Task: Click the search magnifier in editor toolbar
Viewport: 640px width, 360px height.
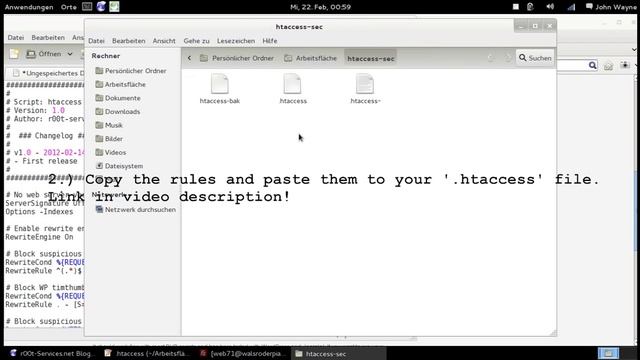Action: click(x=592, y=65)
